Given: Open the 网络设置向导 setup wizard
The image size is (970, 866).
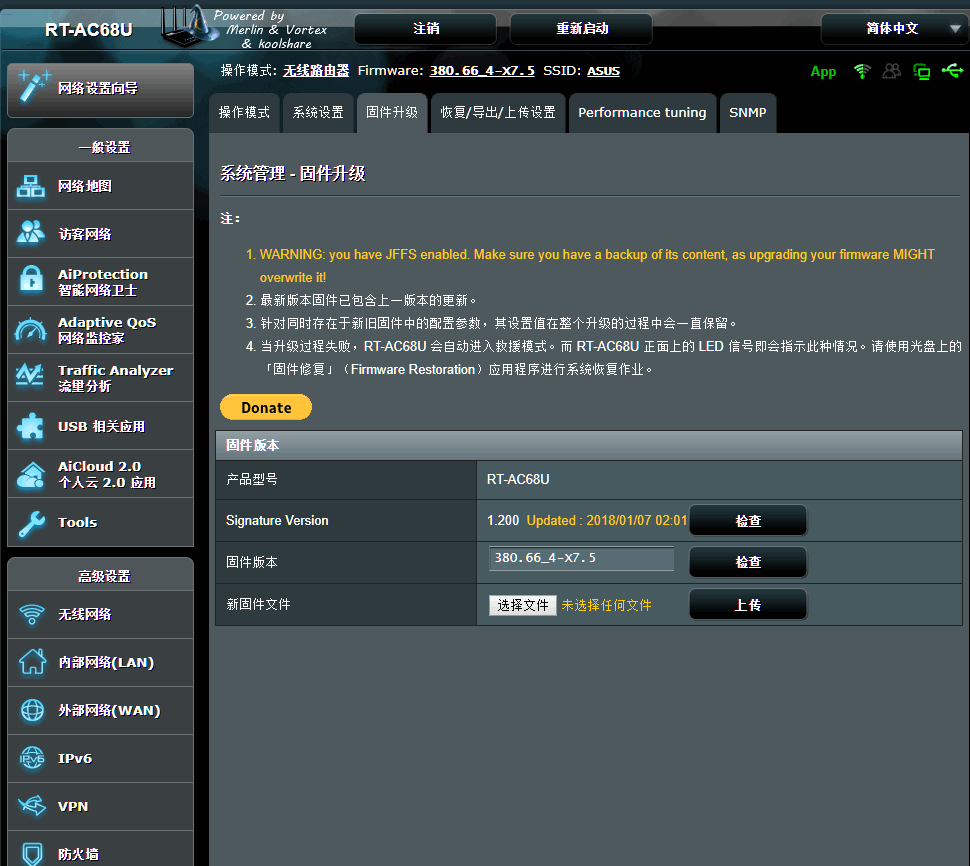Looking at the screenshot, I should pyautogui.click(x=100, y=89).
